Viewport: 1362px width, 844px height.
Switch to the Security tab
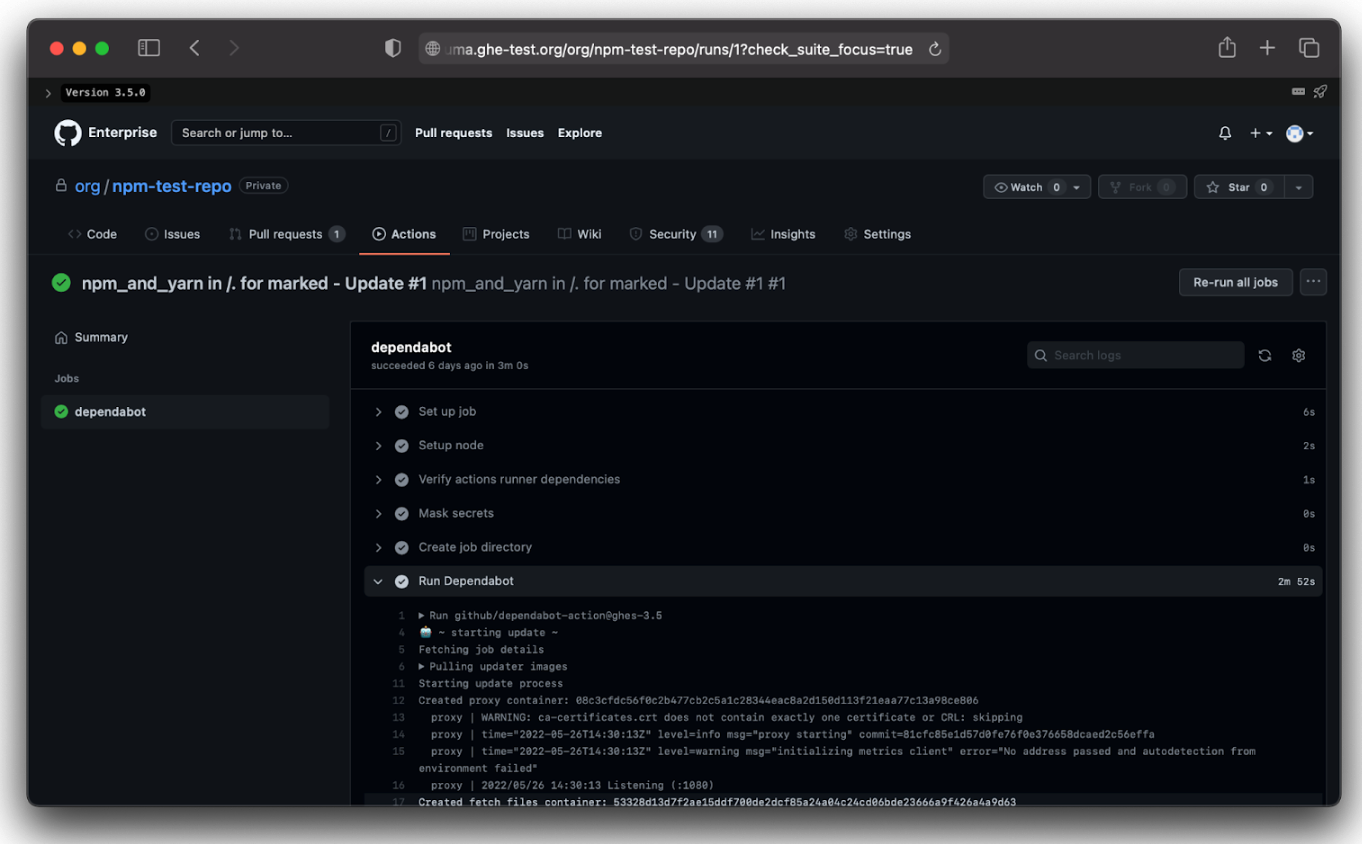(675, 234)
